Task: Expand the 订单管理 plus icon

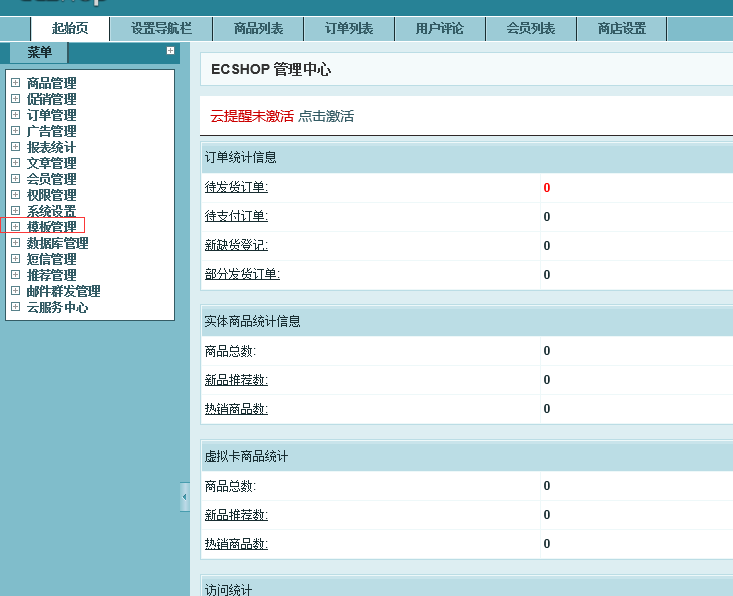Action: point(15,115)
